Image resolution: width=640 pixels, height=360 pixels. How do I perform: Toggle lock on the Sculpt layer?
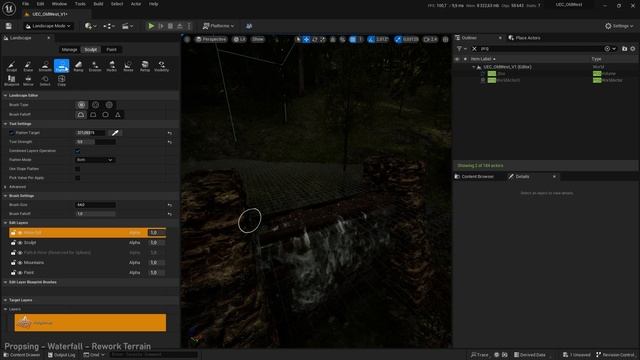pyautogui.click(x=13, y=243)
